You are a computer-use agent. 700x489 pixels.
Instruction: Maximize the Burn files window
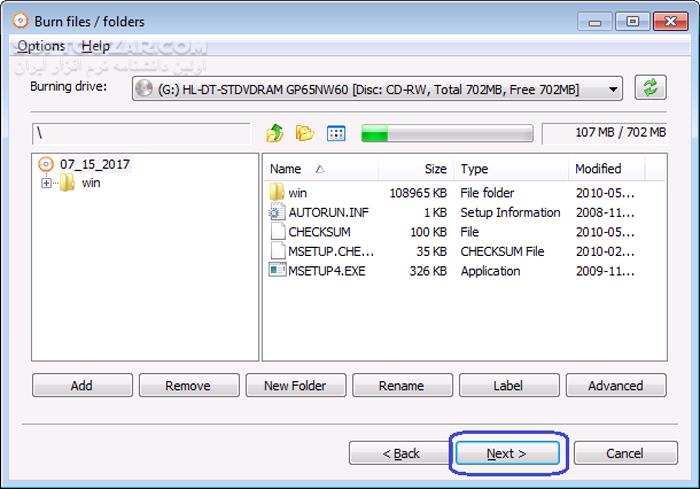tap(632, 21)
